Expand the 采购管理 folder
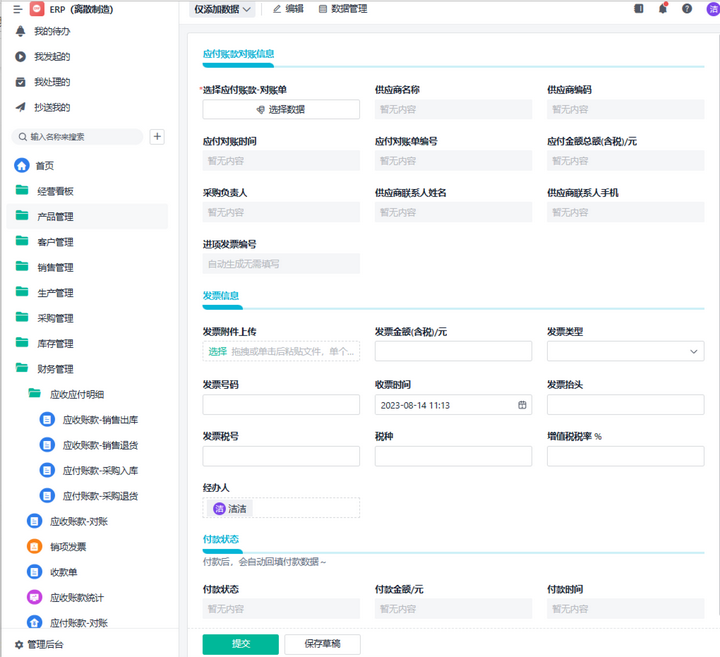The width and height of the screenshot is (720, 657). [22, 318]
